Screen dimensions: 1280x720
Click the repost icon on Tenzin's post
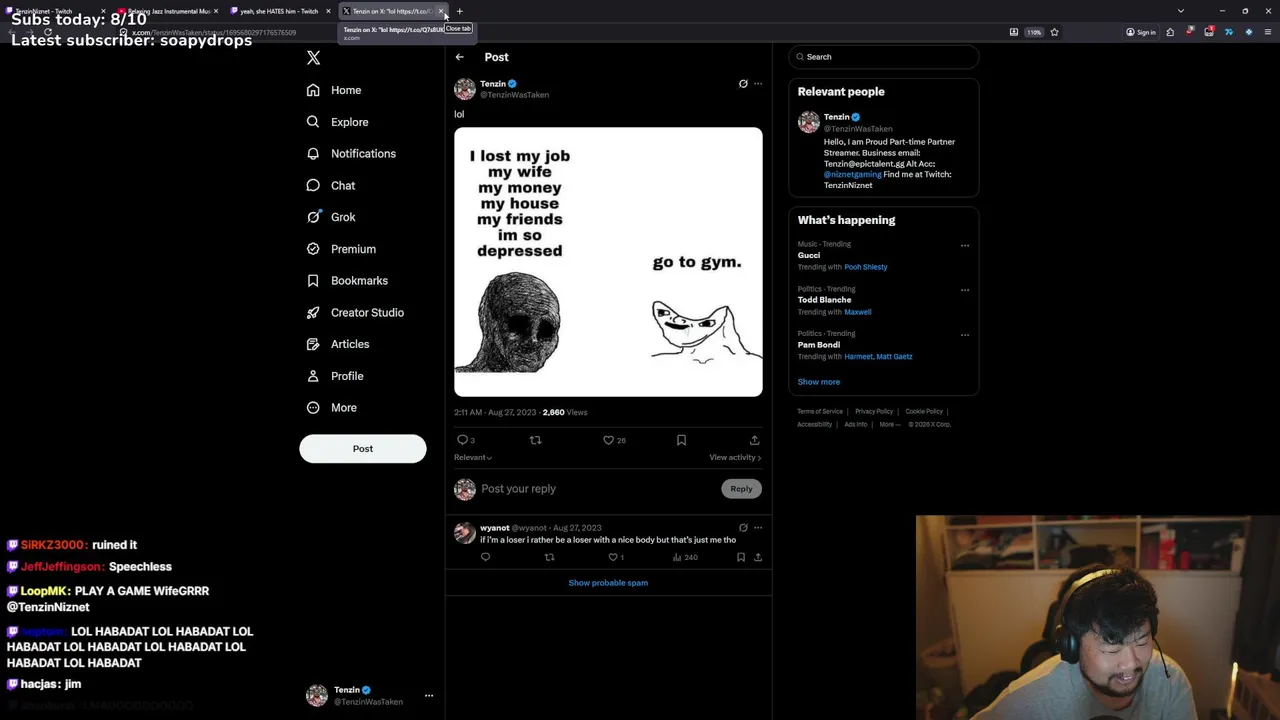(535, 440)
